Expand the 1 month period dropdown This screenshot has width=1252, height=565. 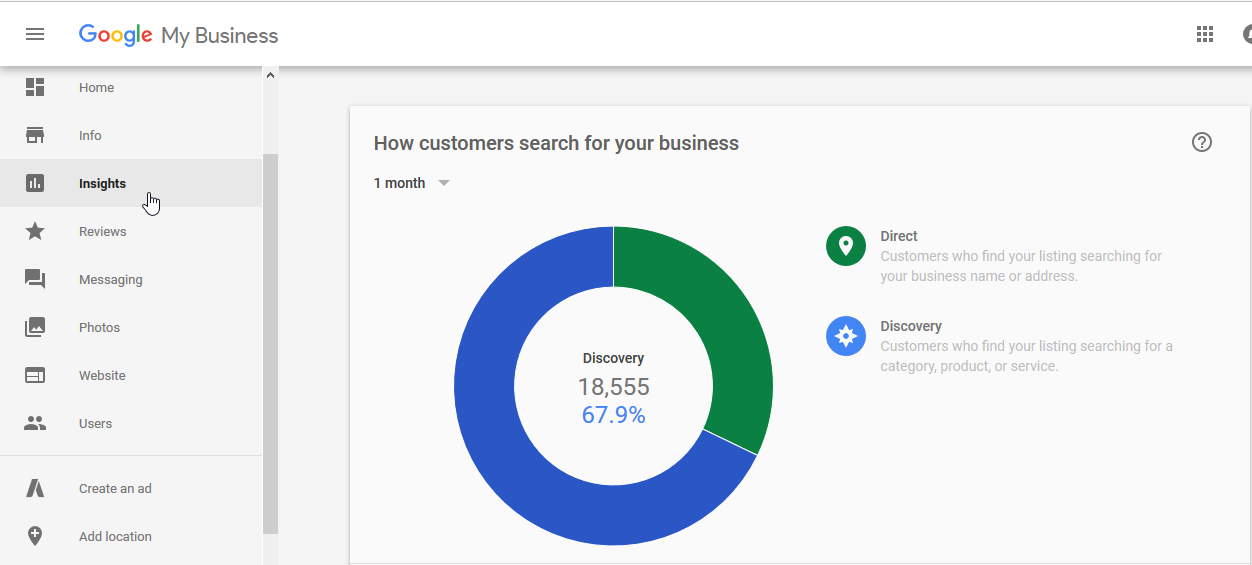444,183
